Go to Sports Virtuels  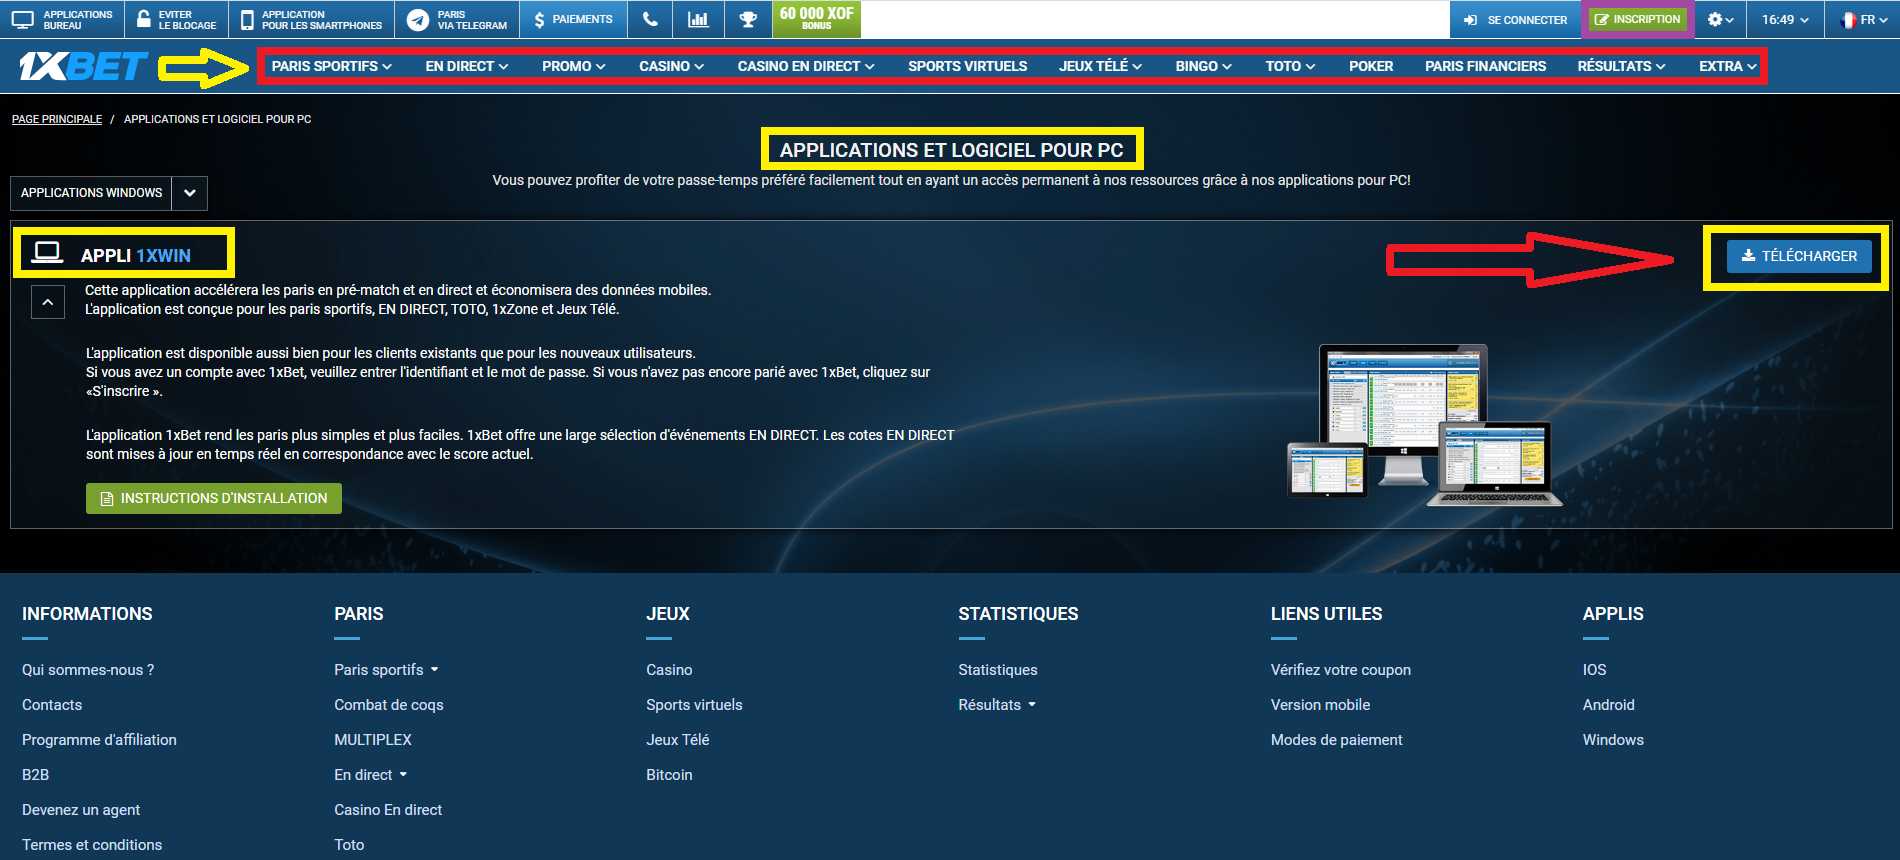967,66
